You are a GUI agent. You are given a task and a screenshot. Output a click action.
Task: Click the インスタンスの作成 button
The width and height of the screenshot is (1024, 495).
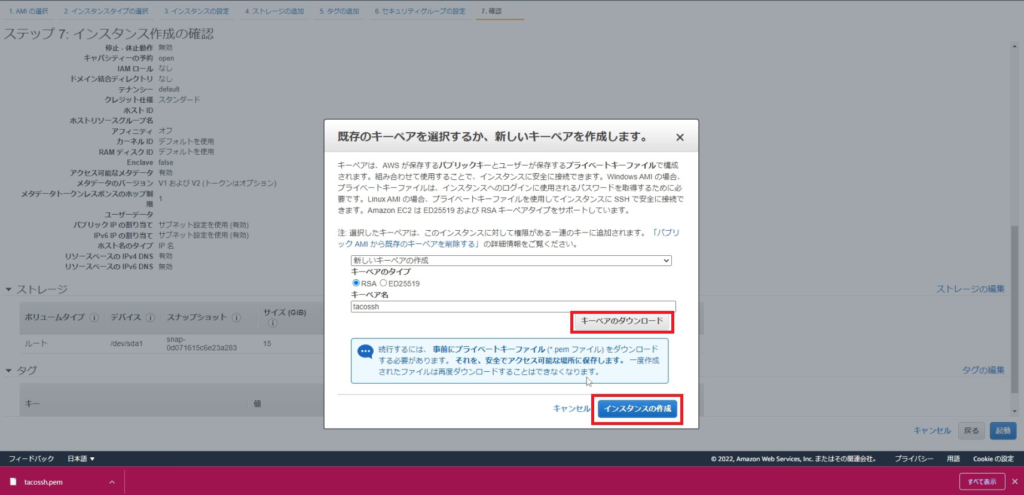[x=639, y=409]
